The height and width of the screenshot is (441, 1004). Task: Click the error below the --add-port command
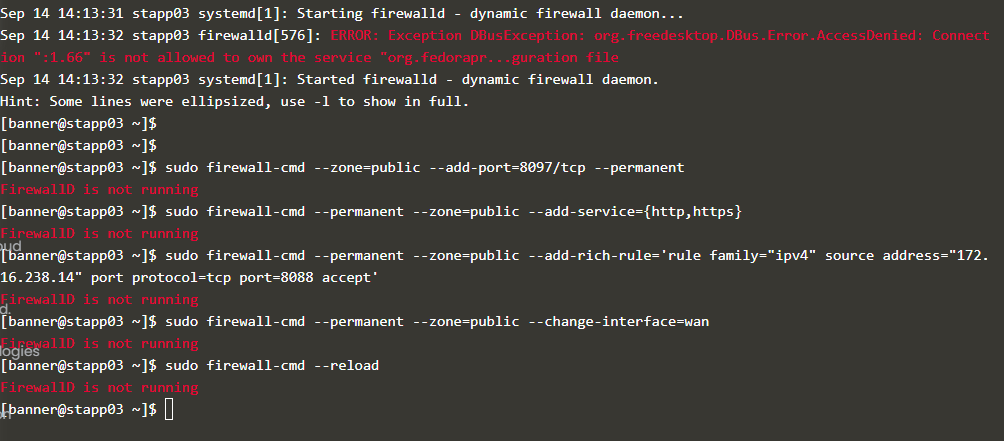coord(100,189)
